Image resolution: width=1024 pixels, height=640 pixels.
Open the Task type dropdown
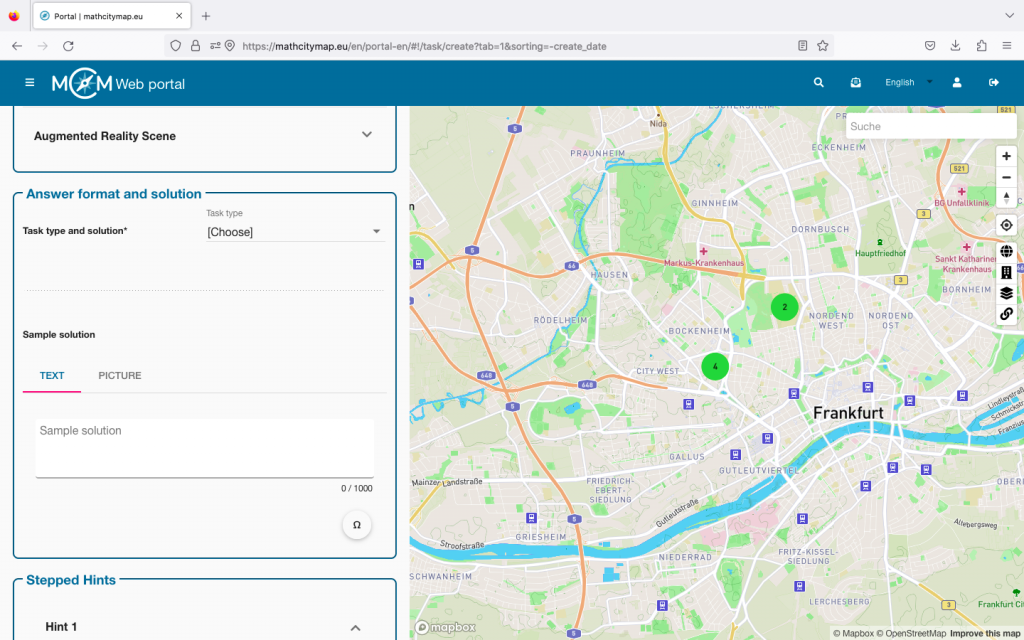pyautogui.click(x=294, y=232)
